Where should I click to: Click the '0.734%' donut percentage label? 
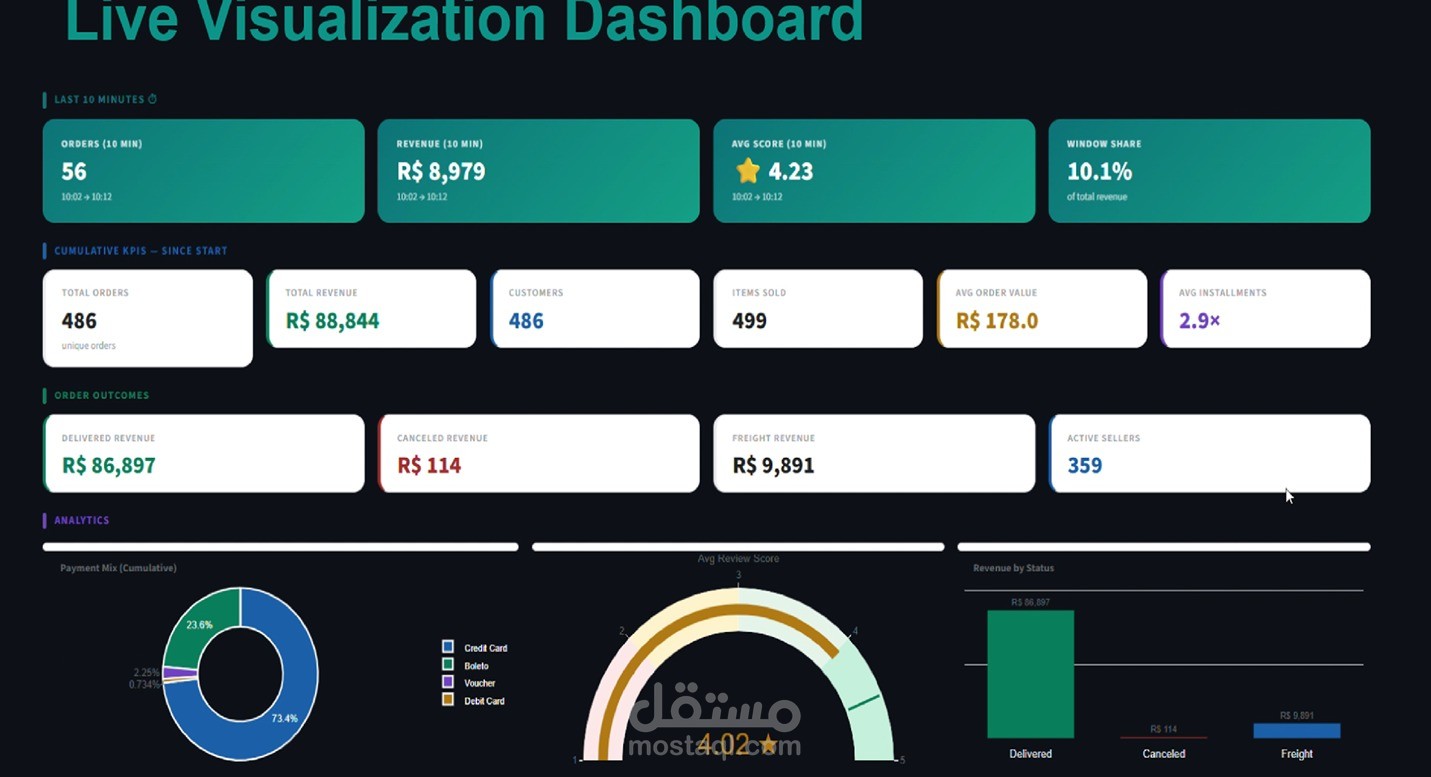pyautogui.click(x=145, y=684)
